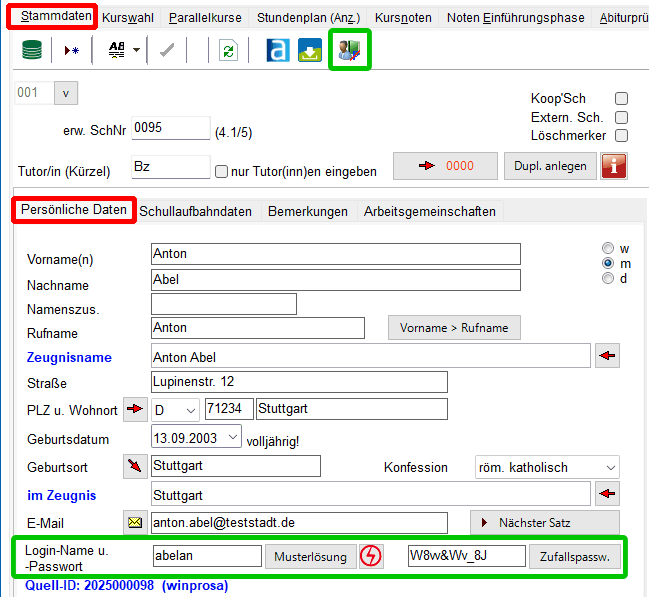The height and width of the screenshot is (597, 649).
Task: Click into the Nachname input field
Action: [x=335, y=280]
